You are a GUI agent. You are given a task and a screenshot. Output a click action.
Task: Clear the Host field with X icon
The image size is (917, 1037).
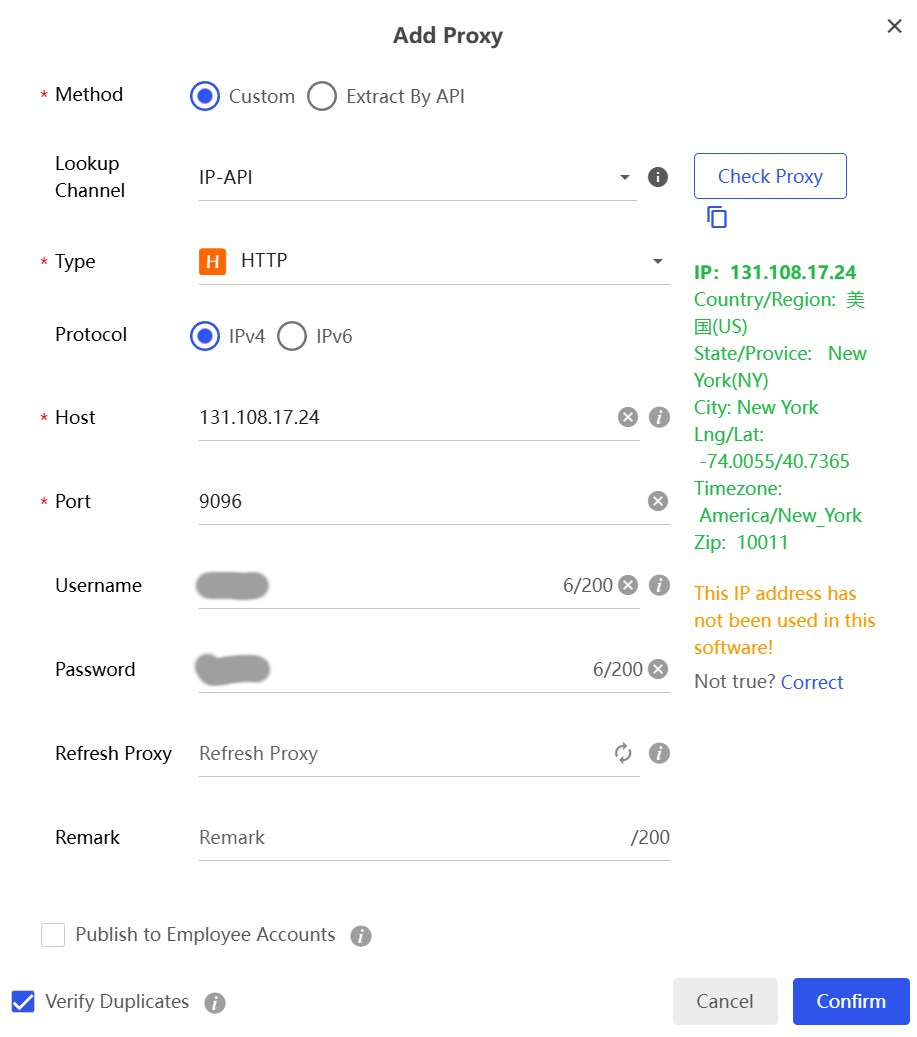(x=627, y=417)
